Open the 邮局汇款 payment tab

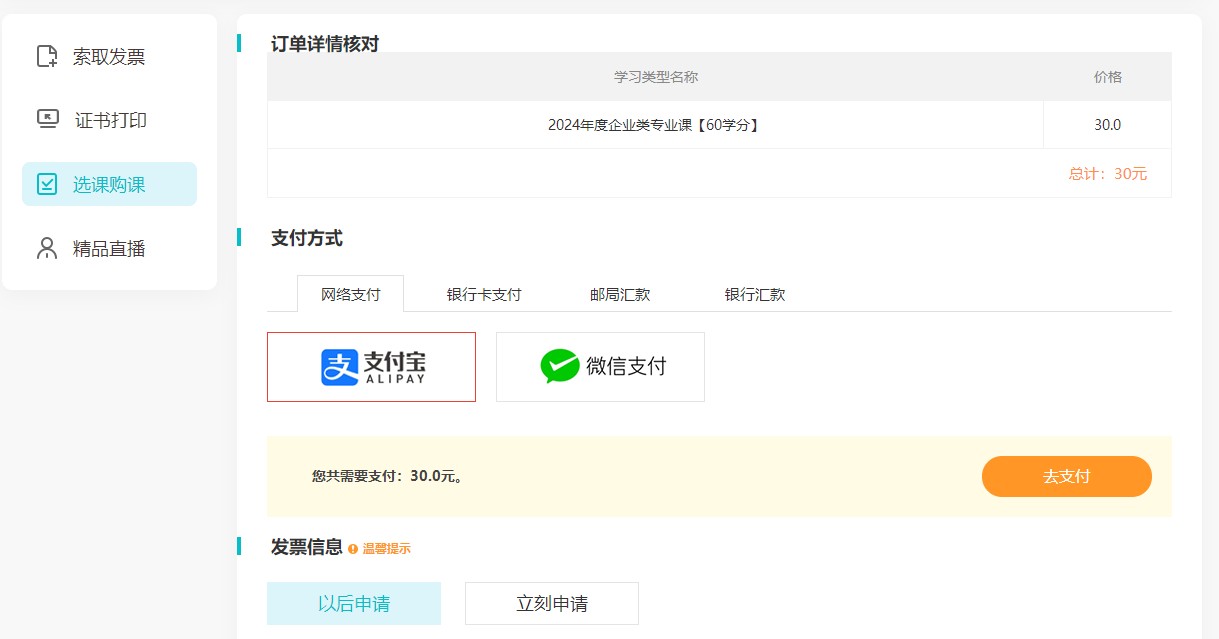point(620,295)
